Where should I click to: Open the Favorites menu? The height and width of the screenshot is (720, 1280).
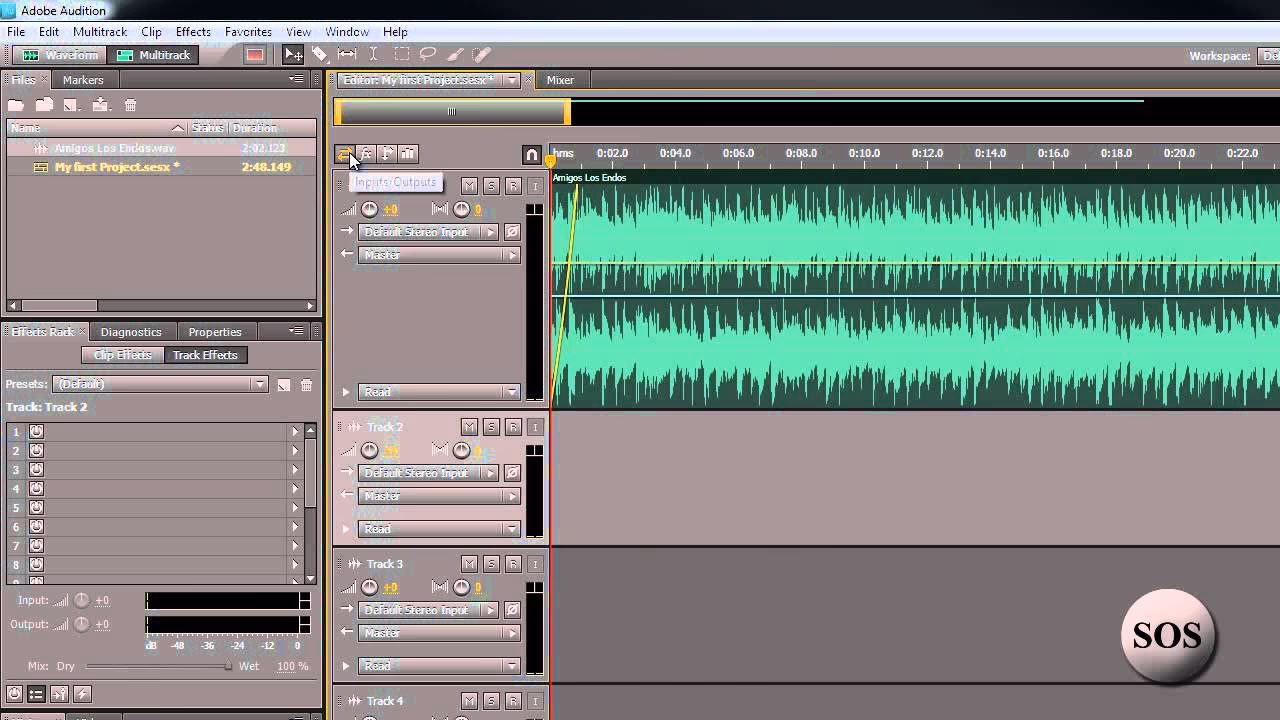248,32
